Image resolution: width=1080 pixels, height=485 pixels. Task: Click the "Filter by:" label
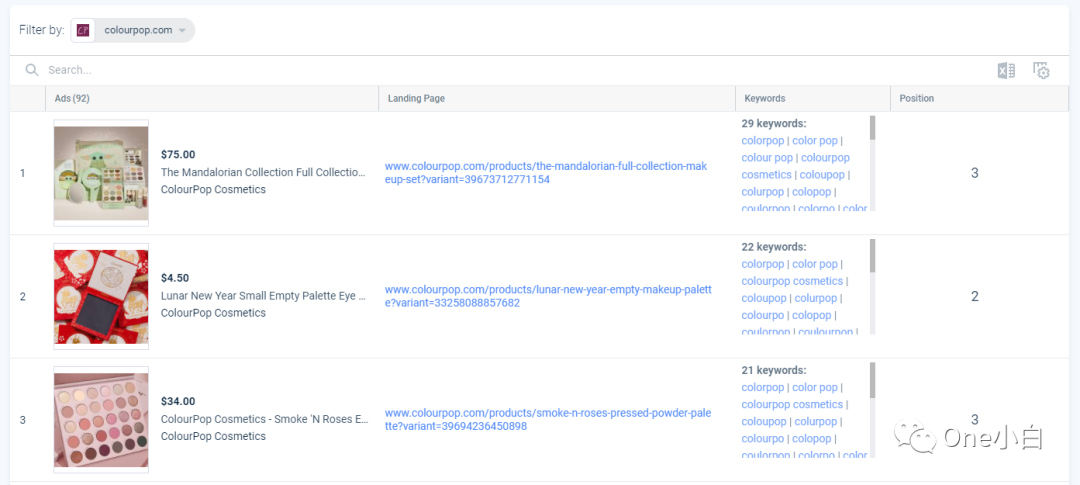(x=42, y=30)
